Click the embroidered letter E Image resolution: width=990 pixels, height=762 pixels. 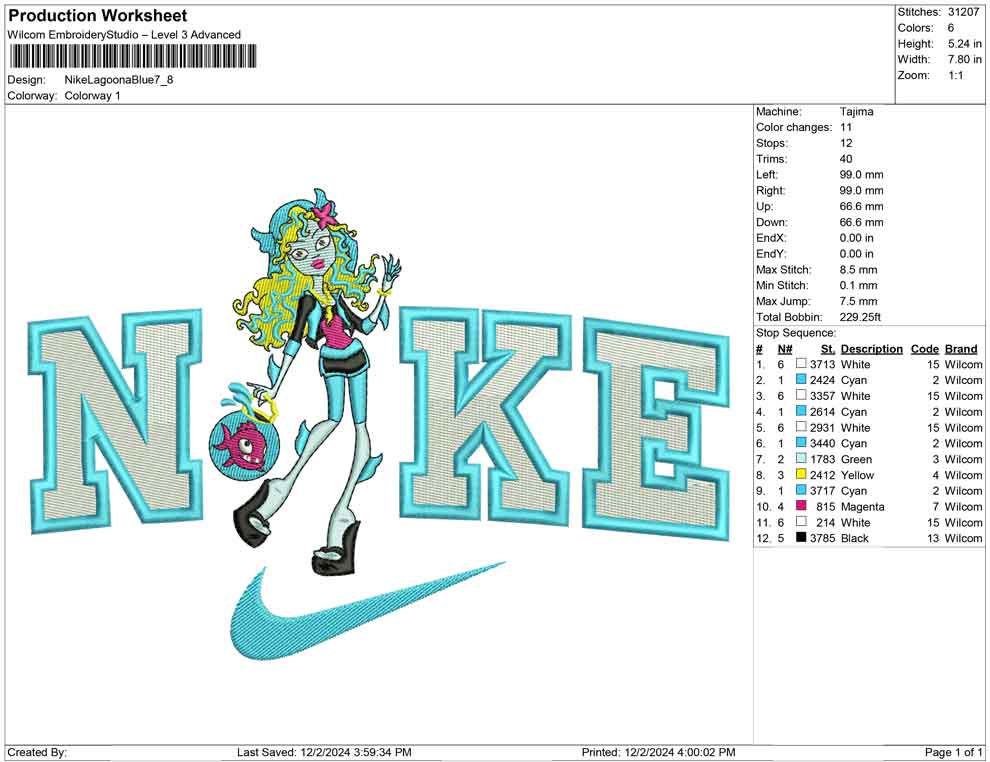point(657,429)
